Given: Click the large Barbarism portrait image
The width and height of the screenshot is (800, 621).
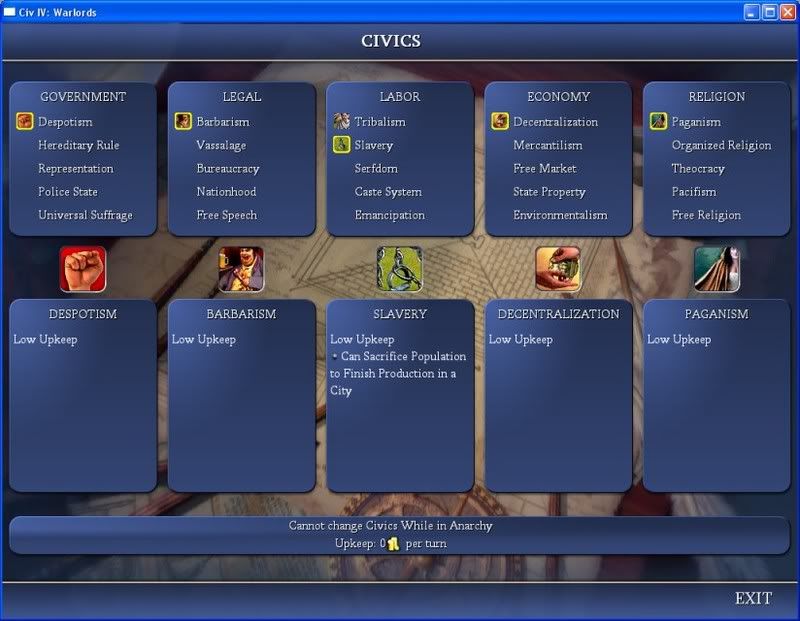Looking at the screenshot, I should [241, 269].
